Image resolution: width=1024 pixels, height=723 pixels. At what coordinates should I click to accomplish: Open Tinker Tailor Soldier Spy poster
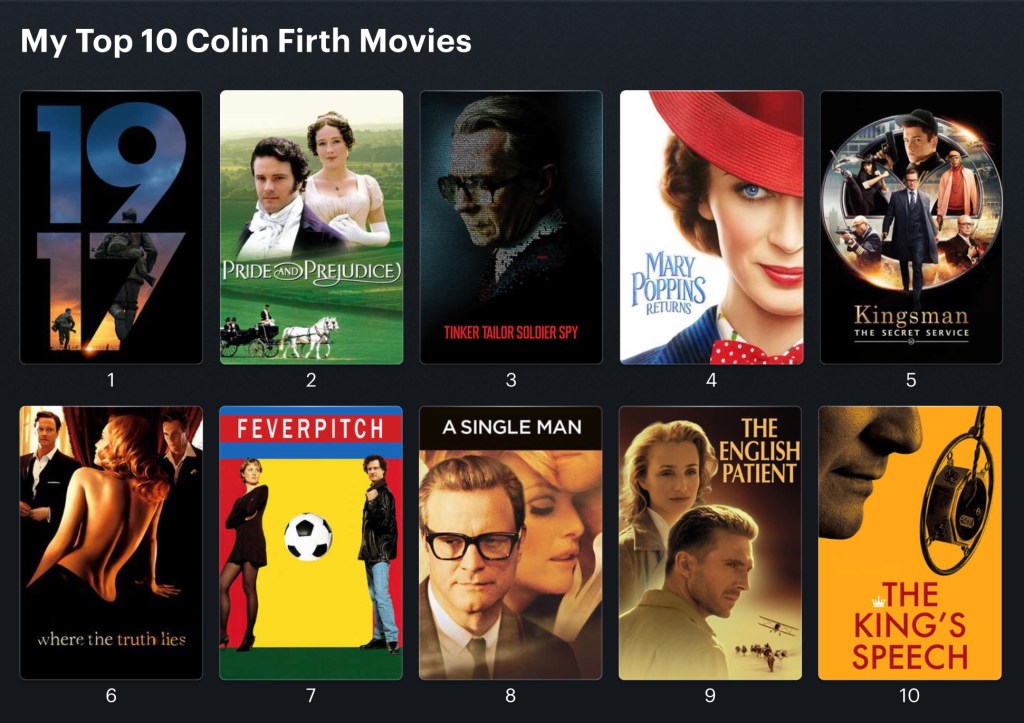(511, 227)
